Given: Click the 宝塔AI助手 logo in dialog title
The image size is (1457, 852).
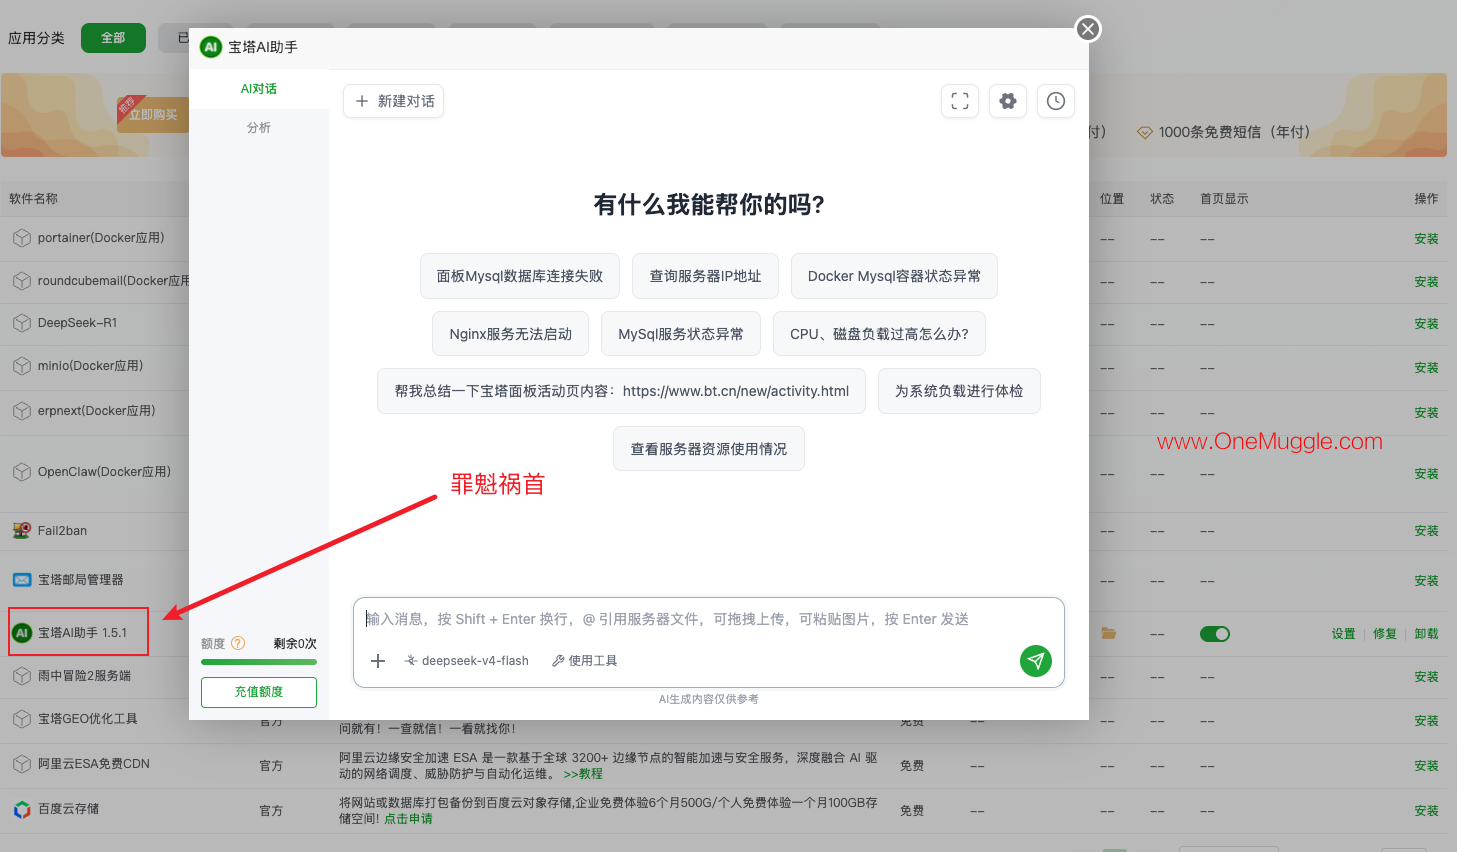Looking at the screenshot, I should [211, 47].
